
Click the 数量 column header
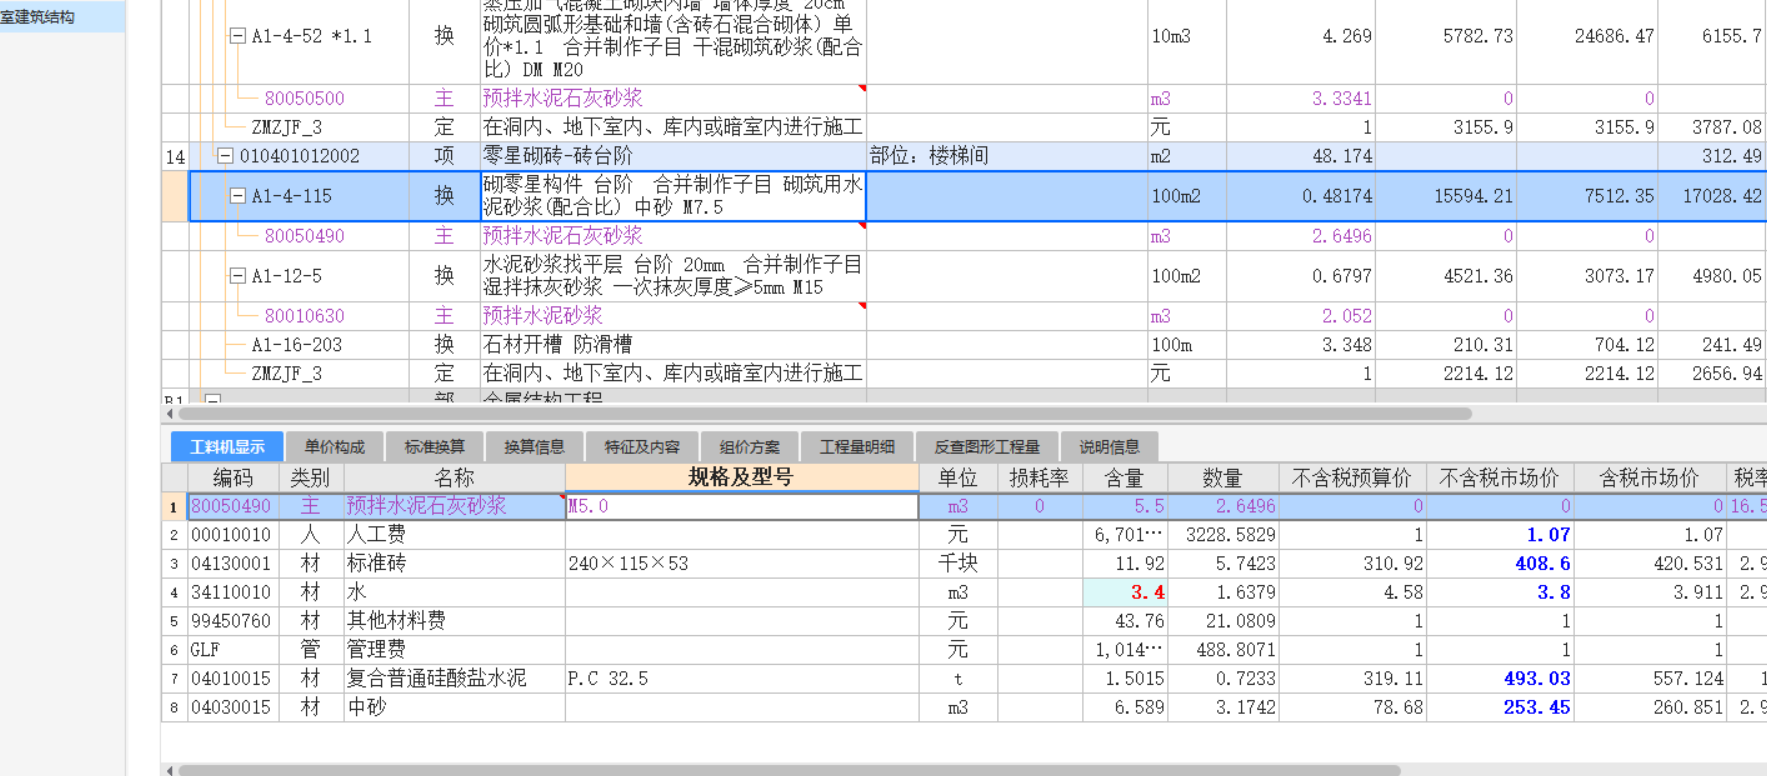[x=1222, y=478]
